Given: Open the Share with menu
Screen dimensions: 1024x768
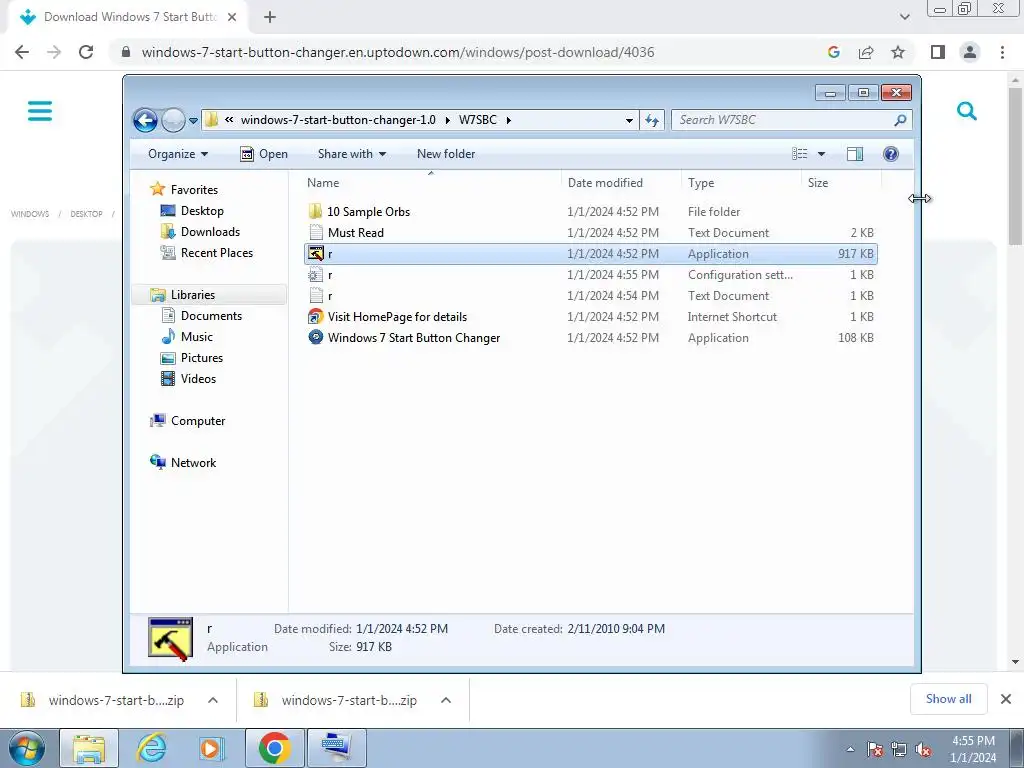Looking at the screenshot, I should tap(351, 154).
